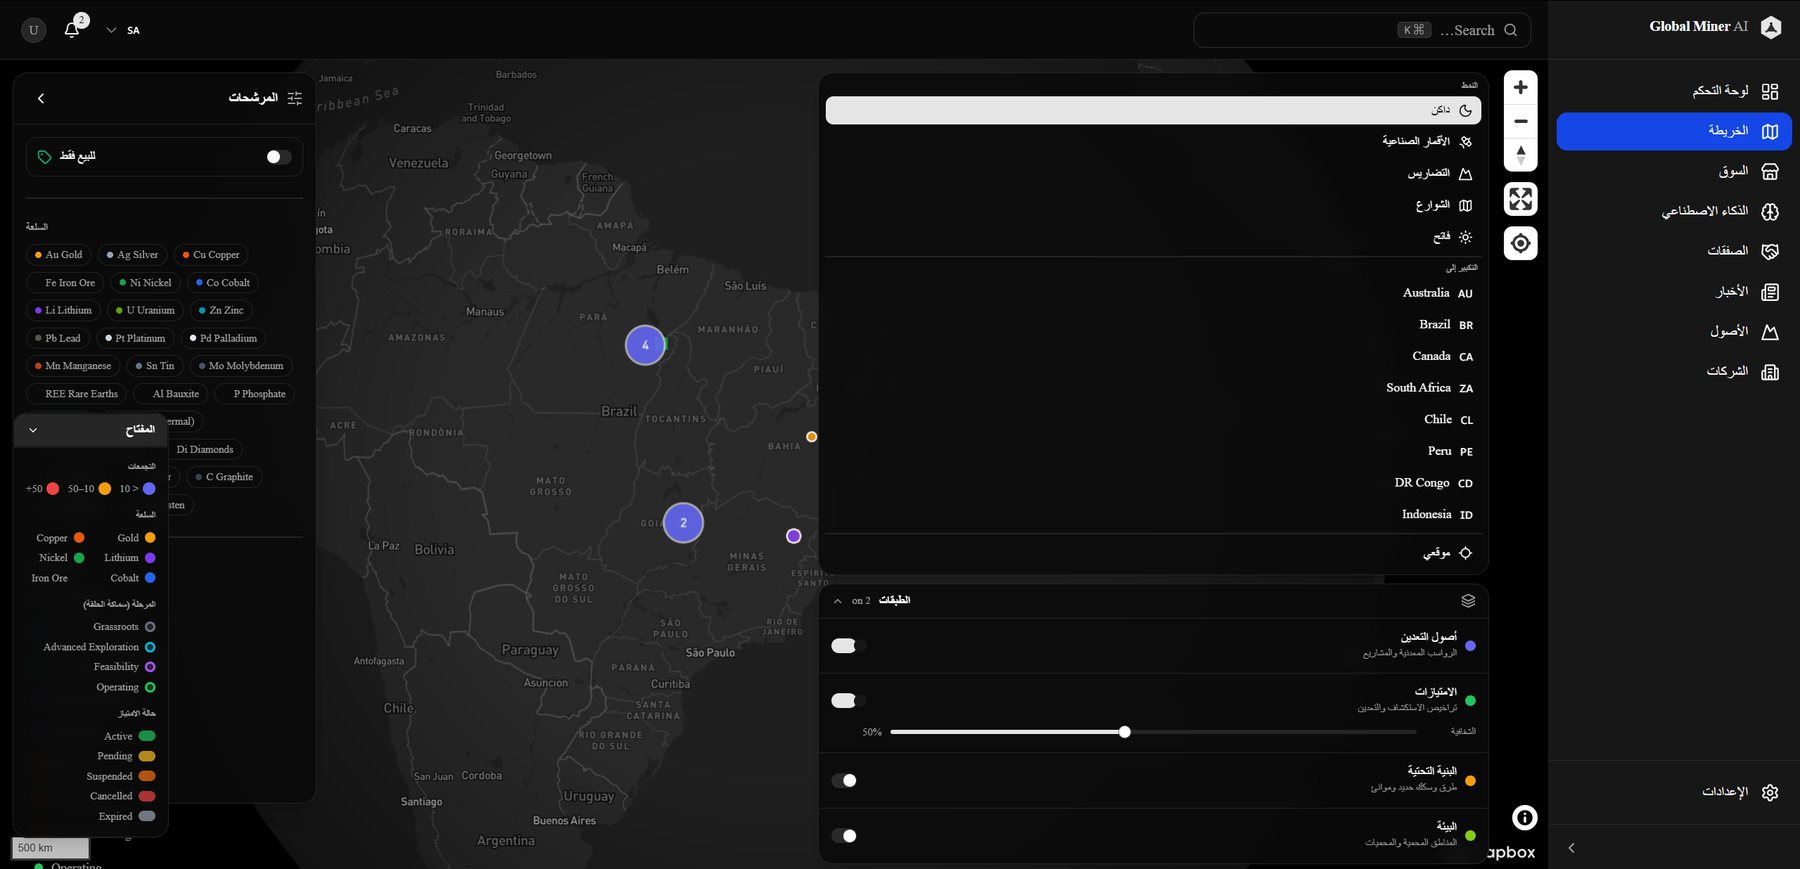This screenshot has width=1800, height=869.
Task: Select الشوارع streets map style
Action: coord(1153,205)
